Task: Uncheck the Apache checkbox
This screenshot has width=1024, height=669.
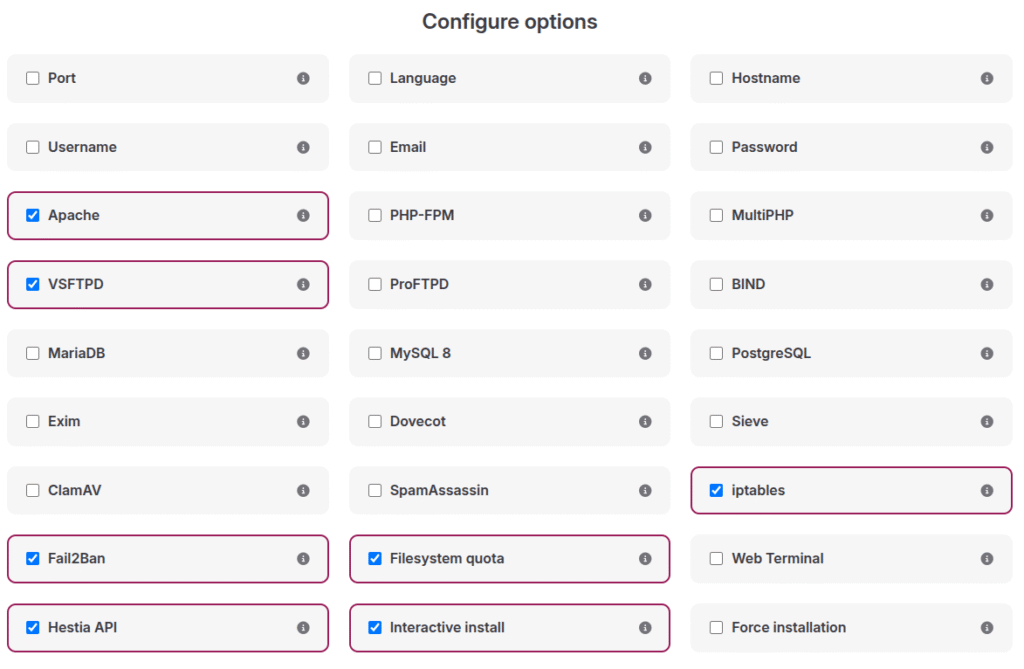Action: pos(33,216)
